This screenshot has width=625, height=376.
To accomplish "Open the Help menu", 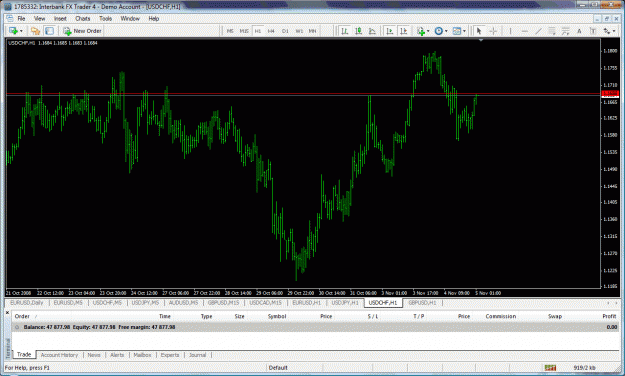I will [153, 19].
